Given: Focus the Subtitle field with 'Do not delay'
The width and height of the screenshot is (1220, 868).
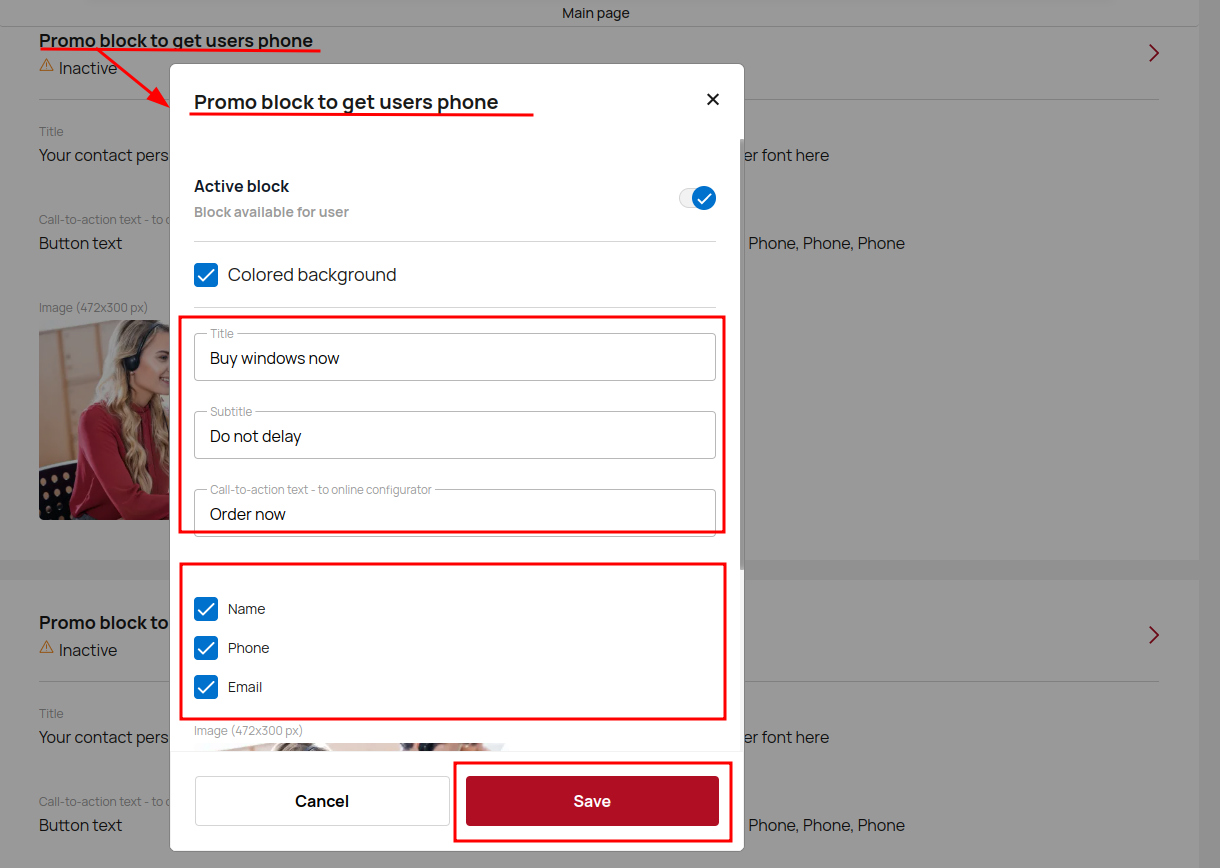Looking at the screenshot, I should tap(454, 436).
